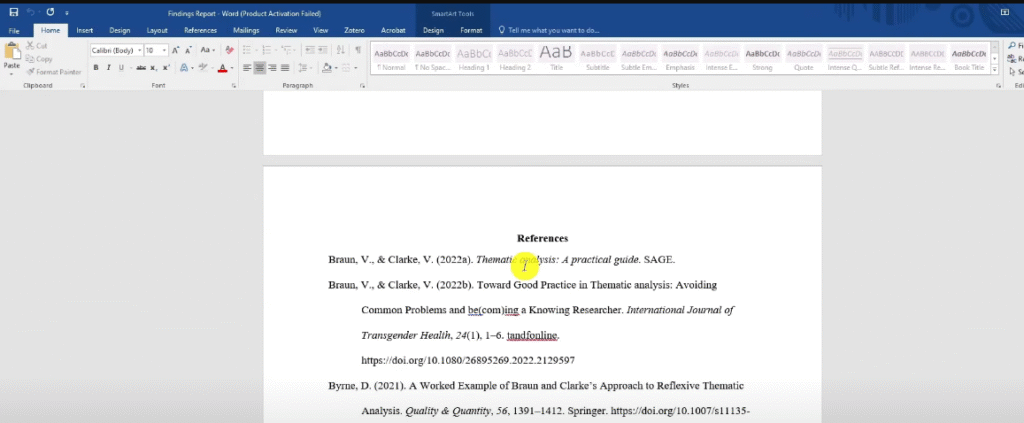
Task: Cut the selected text
Action: tap(37, 46)
